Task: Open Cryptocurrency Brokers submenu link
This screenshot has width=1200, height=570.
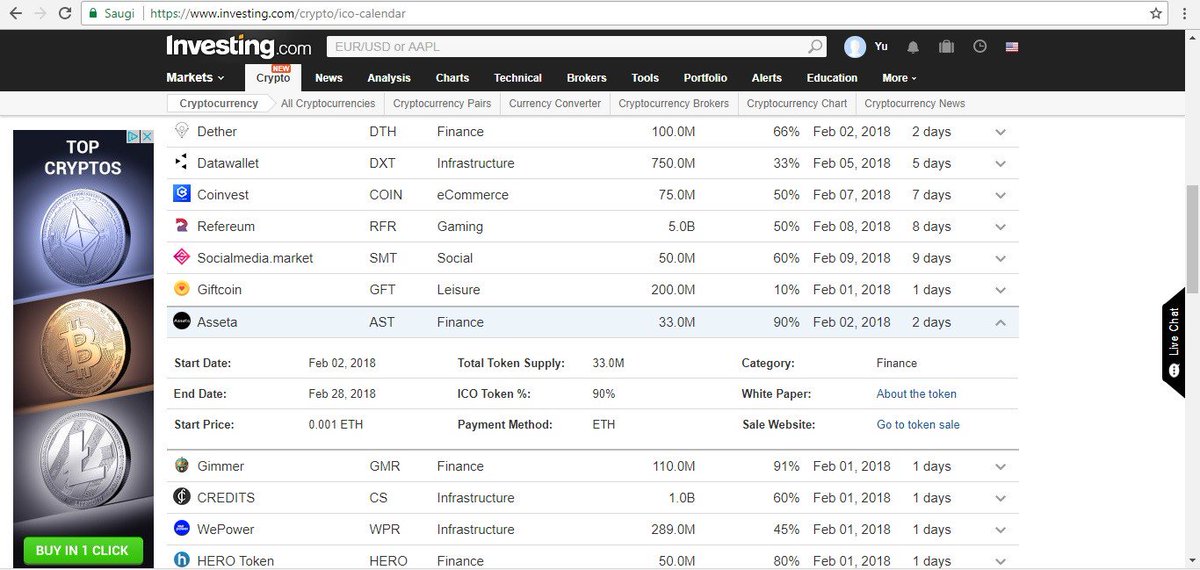Action: pyautogui.click(x=674, y=103)
